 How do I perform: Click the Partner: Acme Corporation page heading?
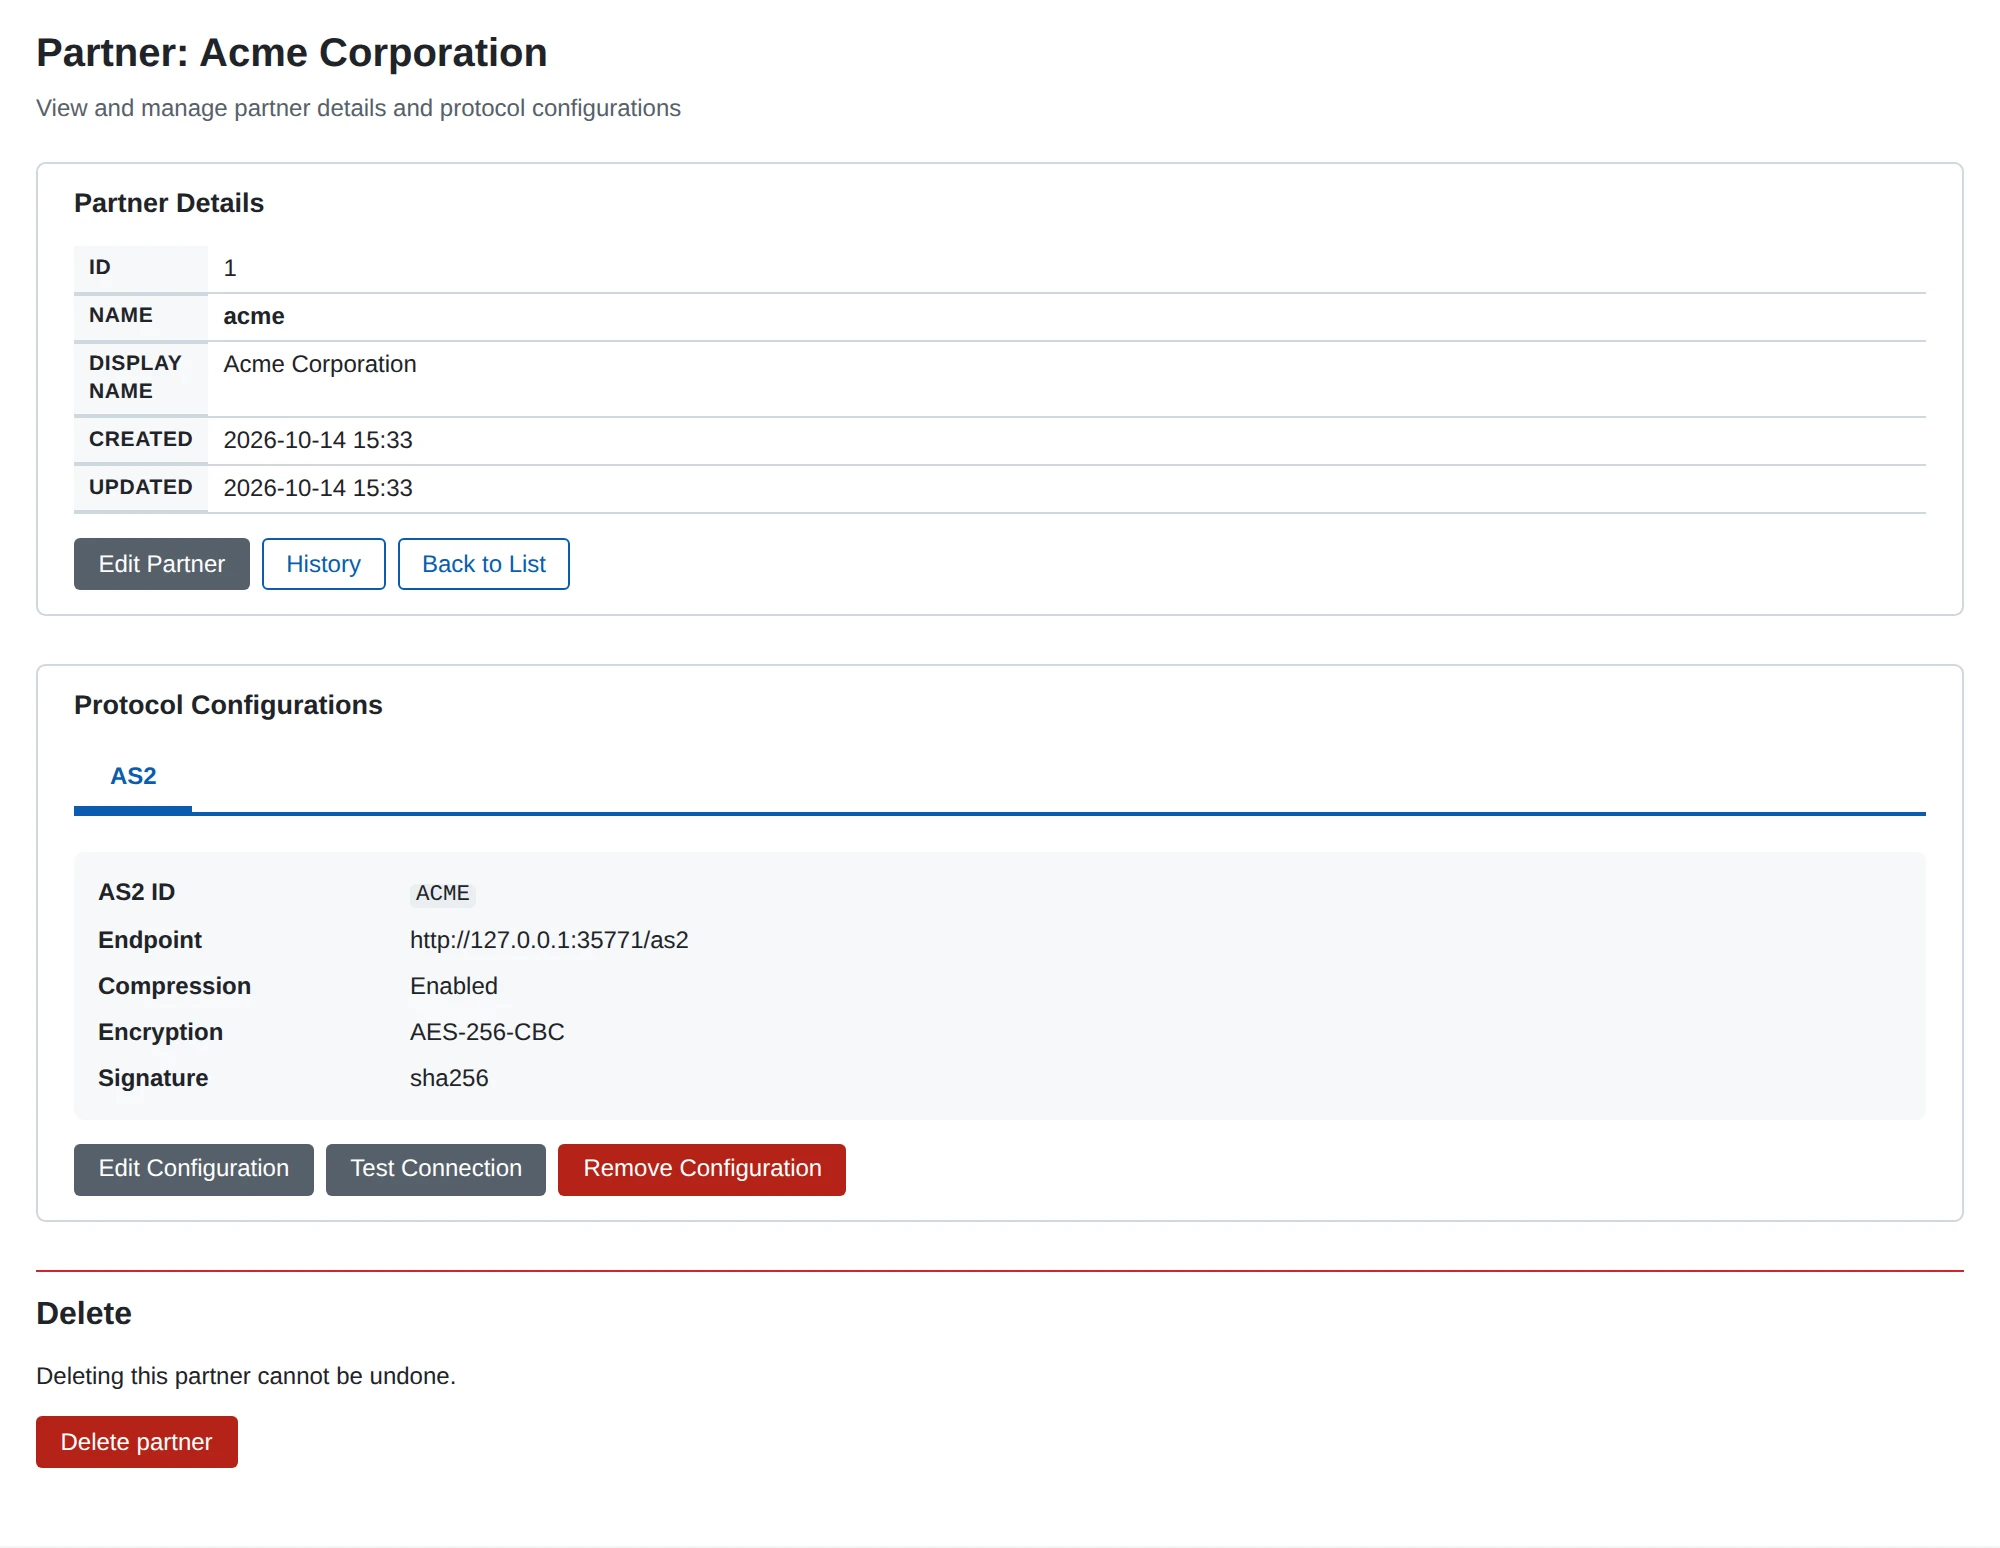(291, 53)
